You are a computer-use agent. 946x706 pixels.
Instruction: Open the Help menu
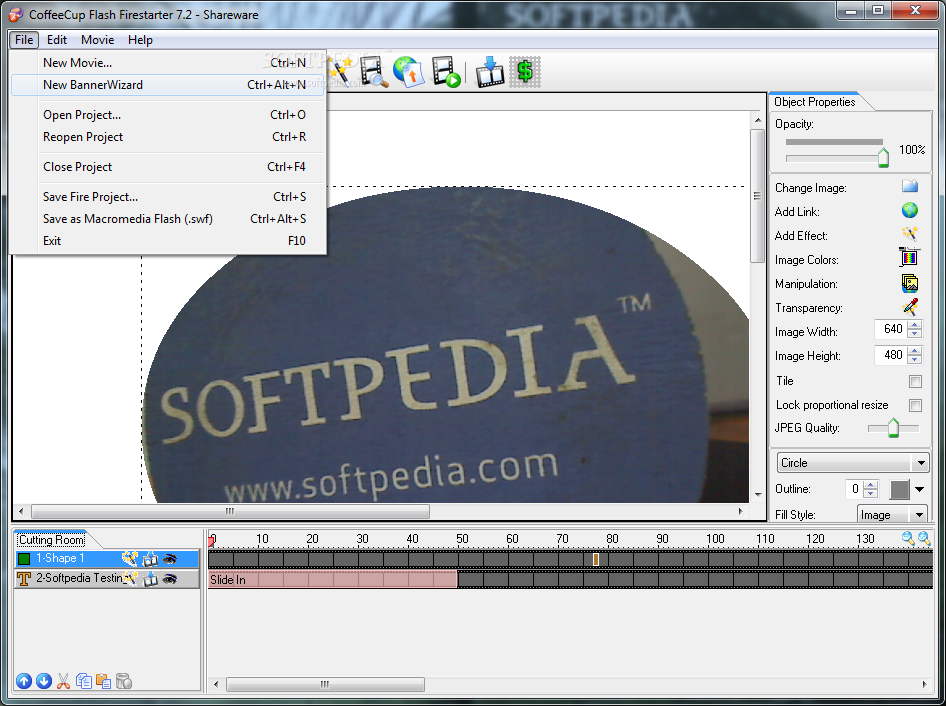140,40
